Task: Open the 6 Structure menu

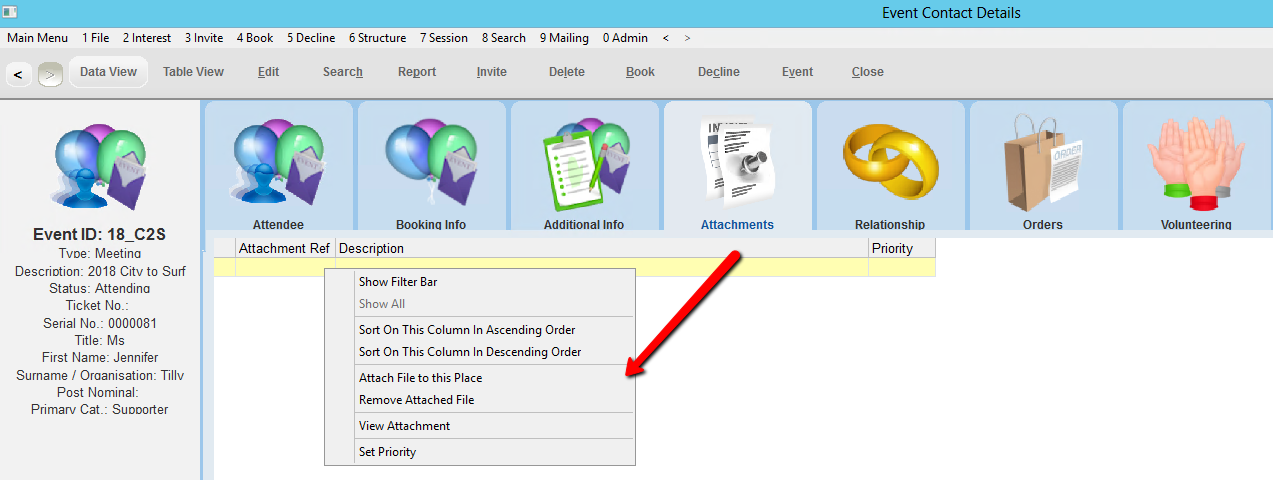Action: click(377, 38)
